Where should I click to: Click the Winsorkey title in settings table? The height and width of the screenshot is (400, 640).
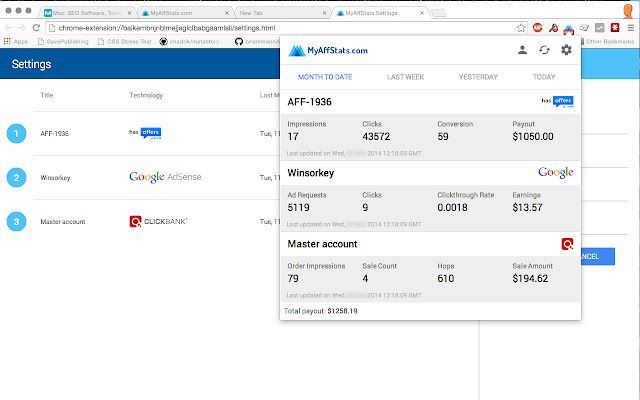(55, 178)
